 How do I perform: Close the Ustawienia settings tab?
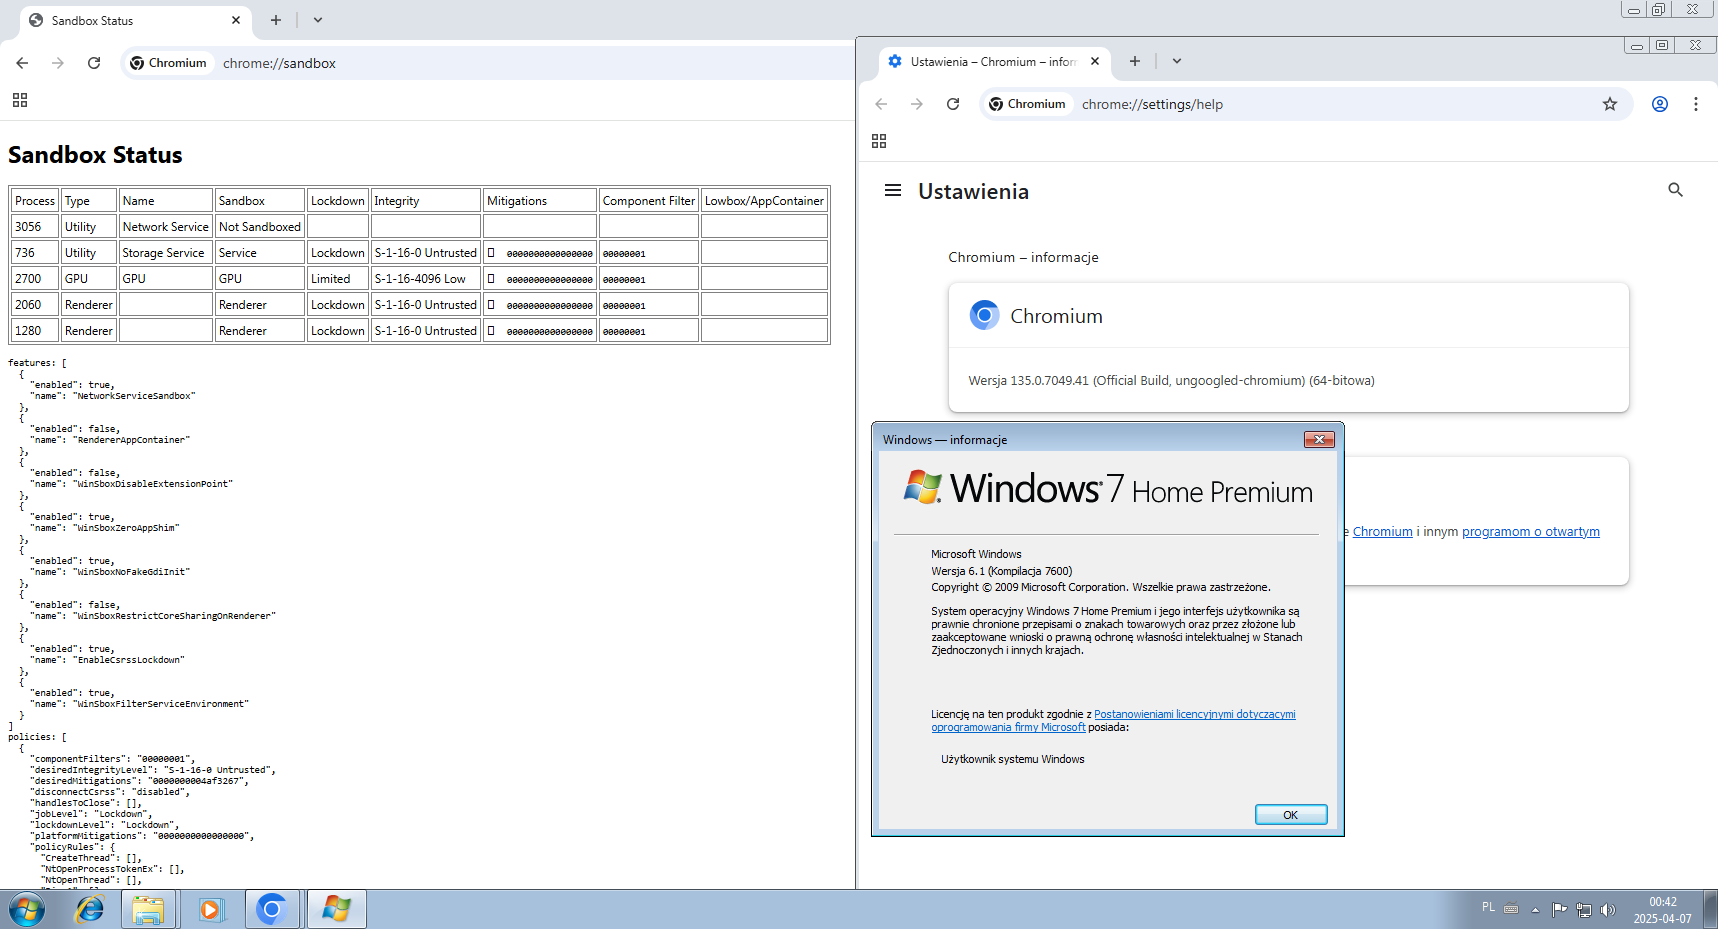(1095, 61)
